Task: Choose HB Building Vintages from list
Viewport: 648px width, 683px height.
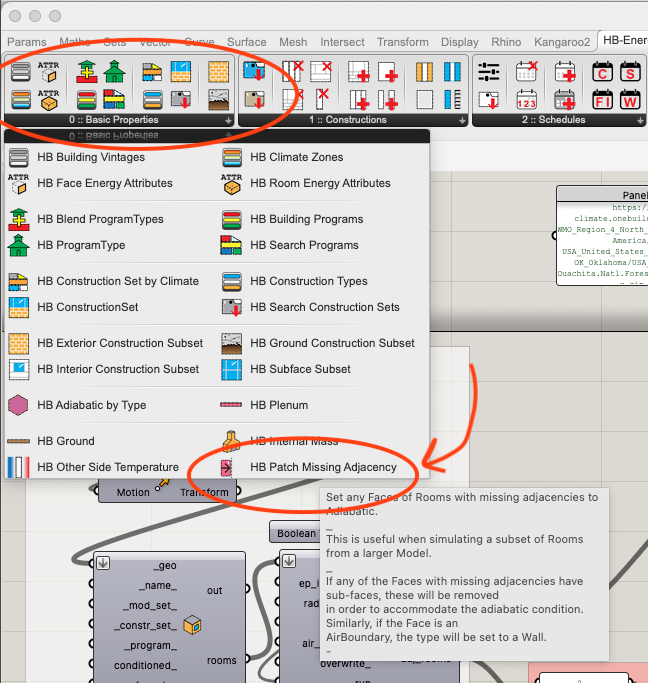Action: 90,157
